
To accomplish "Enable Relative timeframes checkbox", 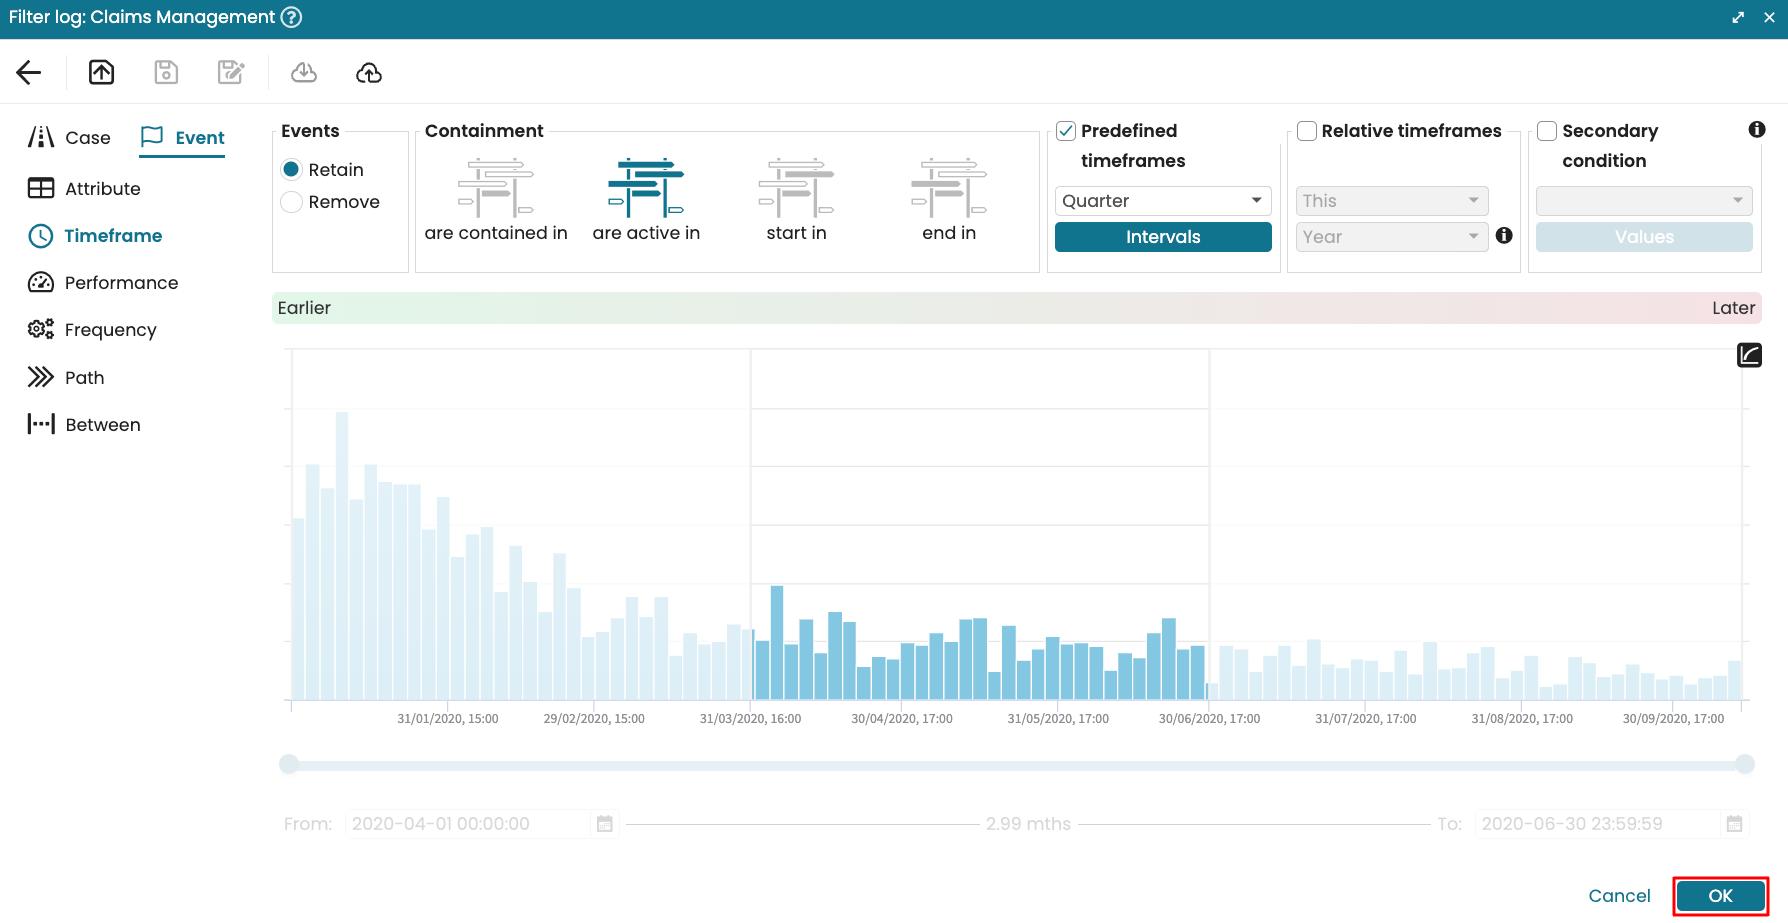I will [x=1306, y=131].
